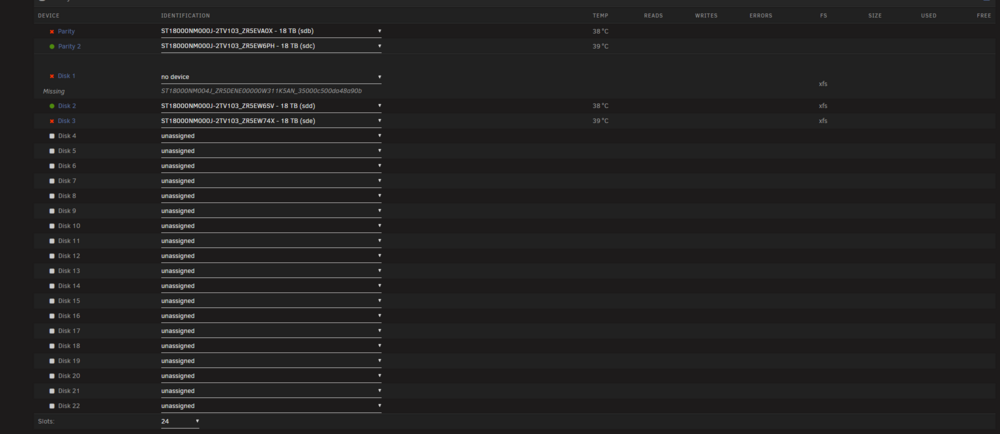Open the Disk 10 unassigned dropdown

[271, 226]
